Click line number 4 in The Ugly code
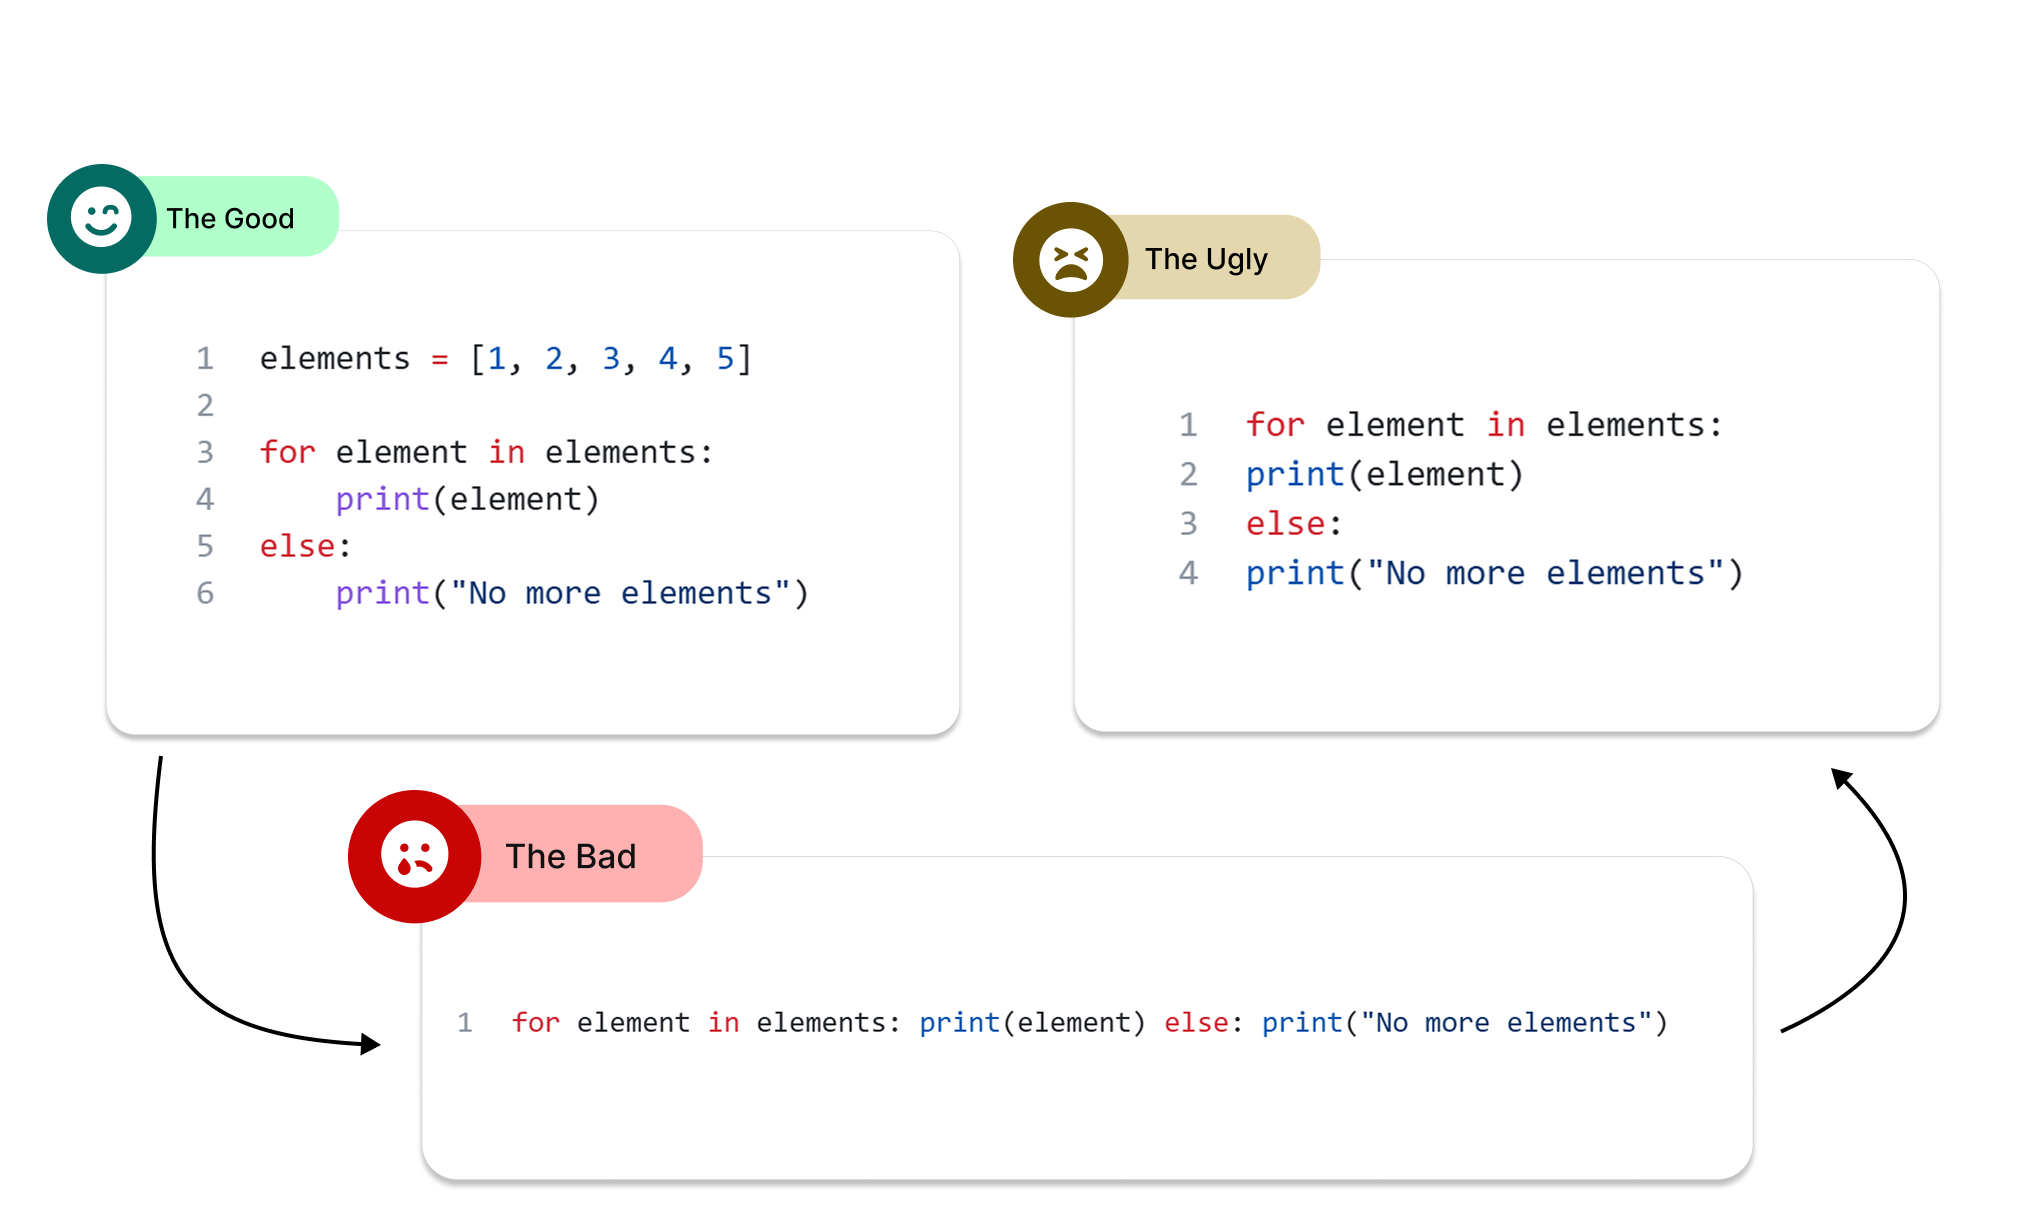This screenshot has width=2026, height=1229. (1188, 573)
